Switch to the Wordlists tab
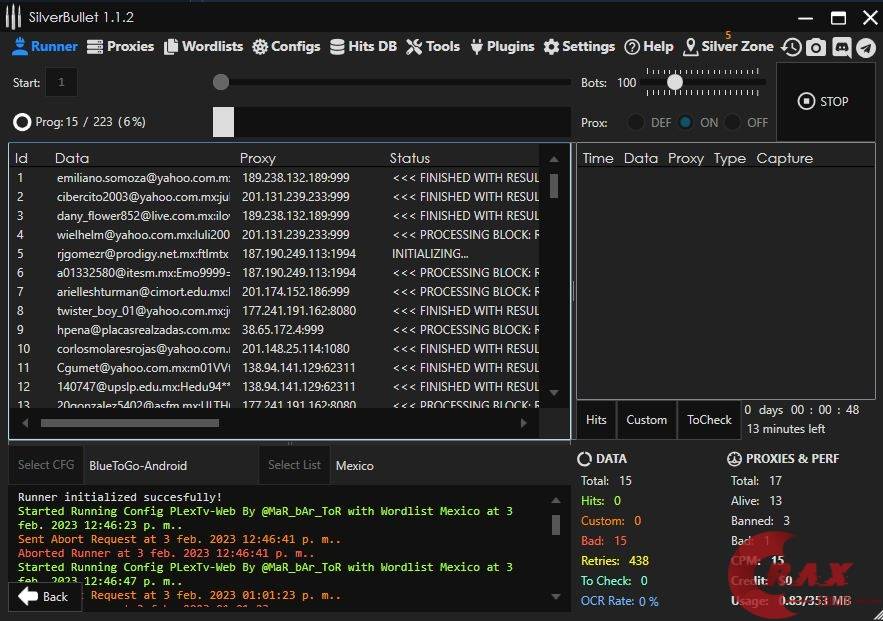Viewport: 883px width, 621px height. [203, 46]
